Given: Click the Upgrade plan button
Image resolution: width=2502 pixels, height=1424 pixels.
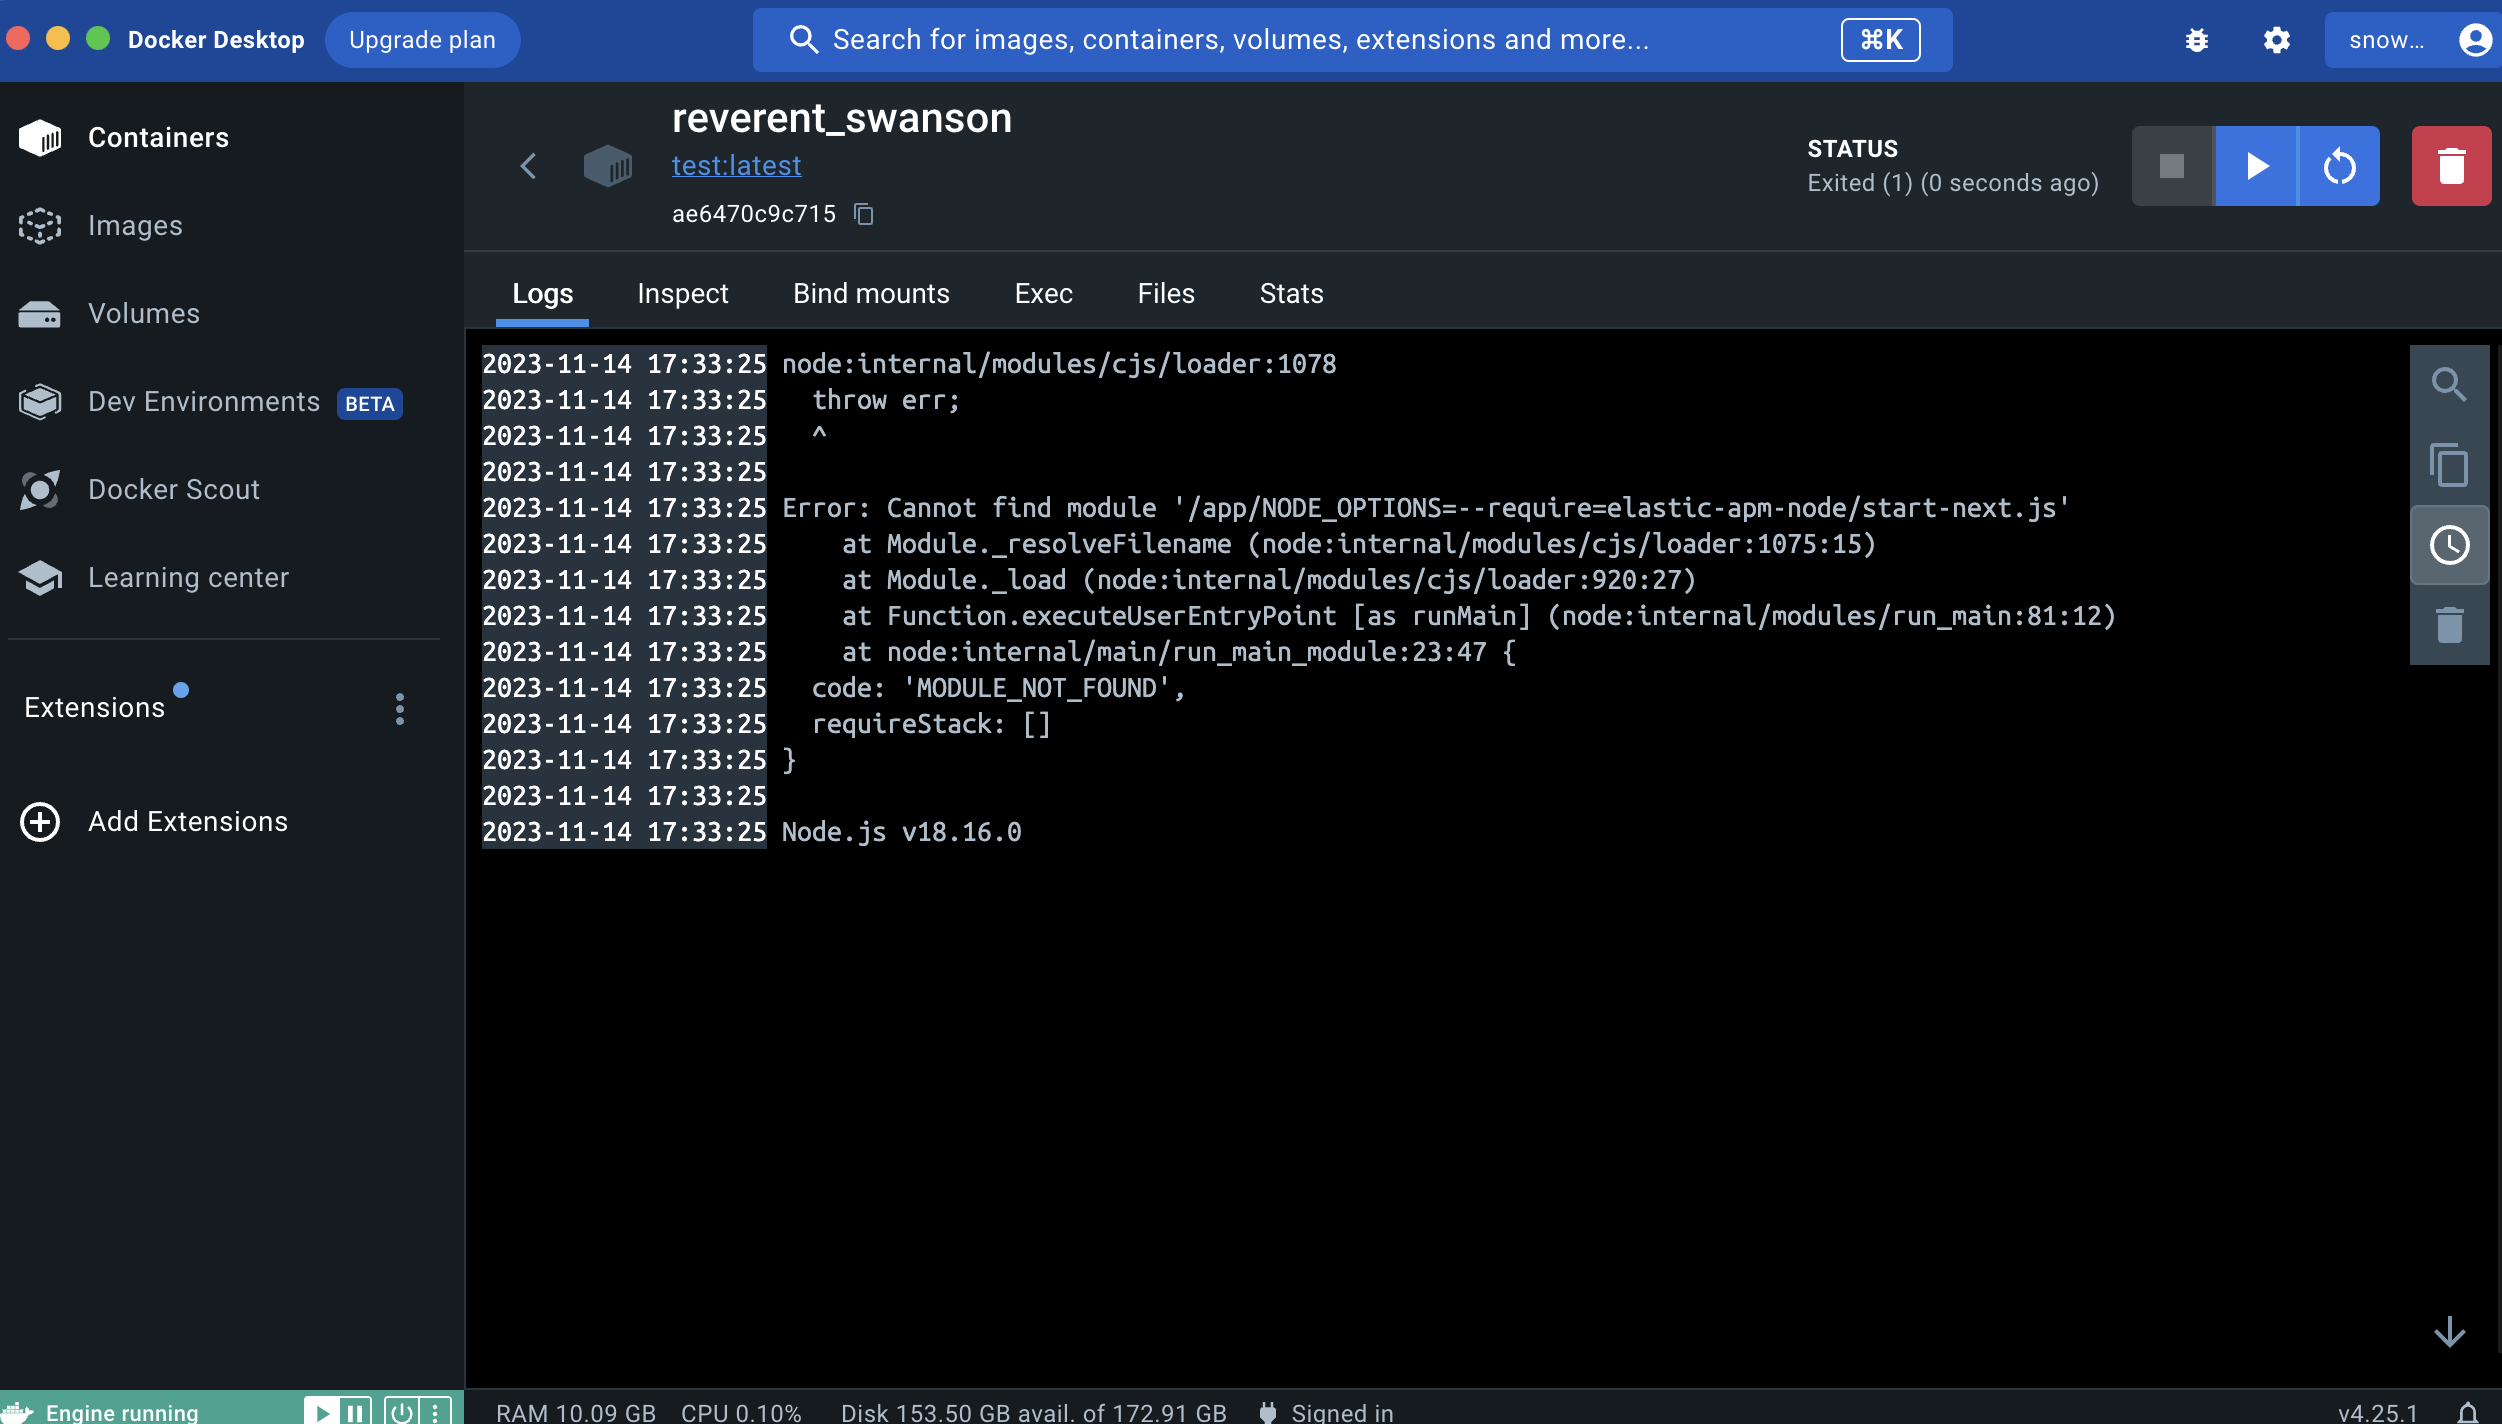Looking at the screenshot, I should pos(422,40).
